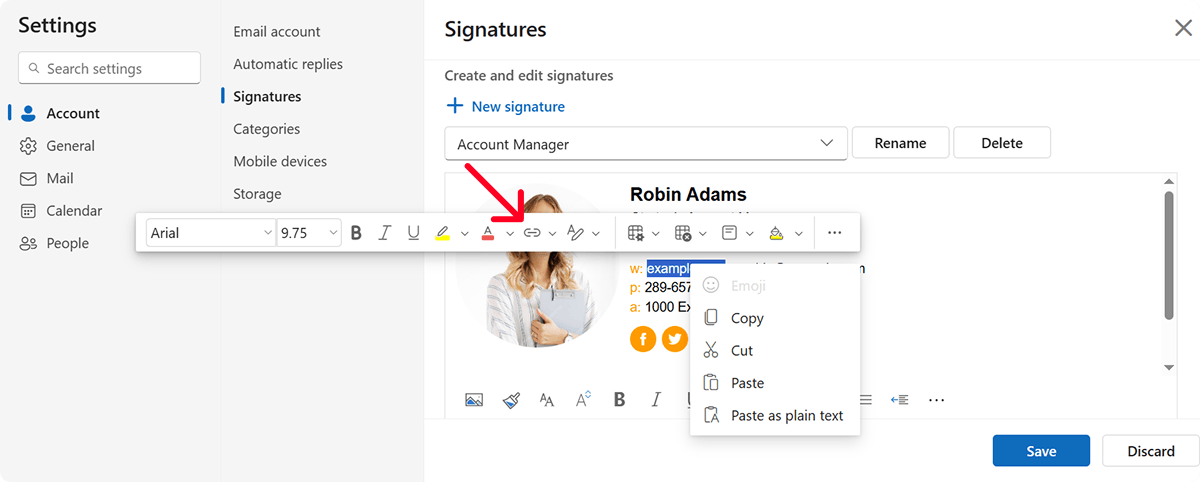The height and width of the screenshot is (482, 1200).
Task: Select Email account settings
Action: click(277, 32)
